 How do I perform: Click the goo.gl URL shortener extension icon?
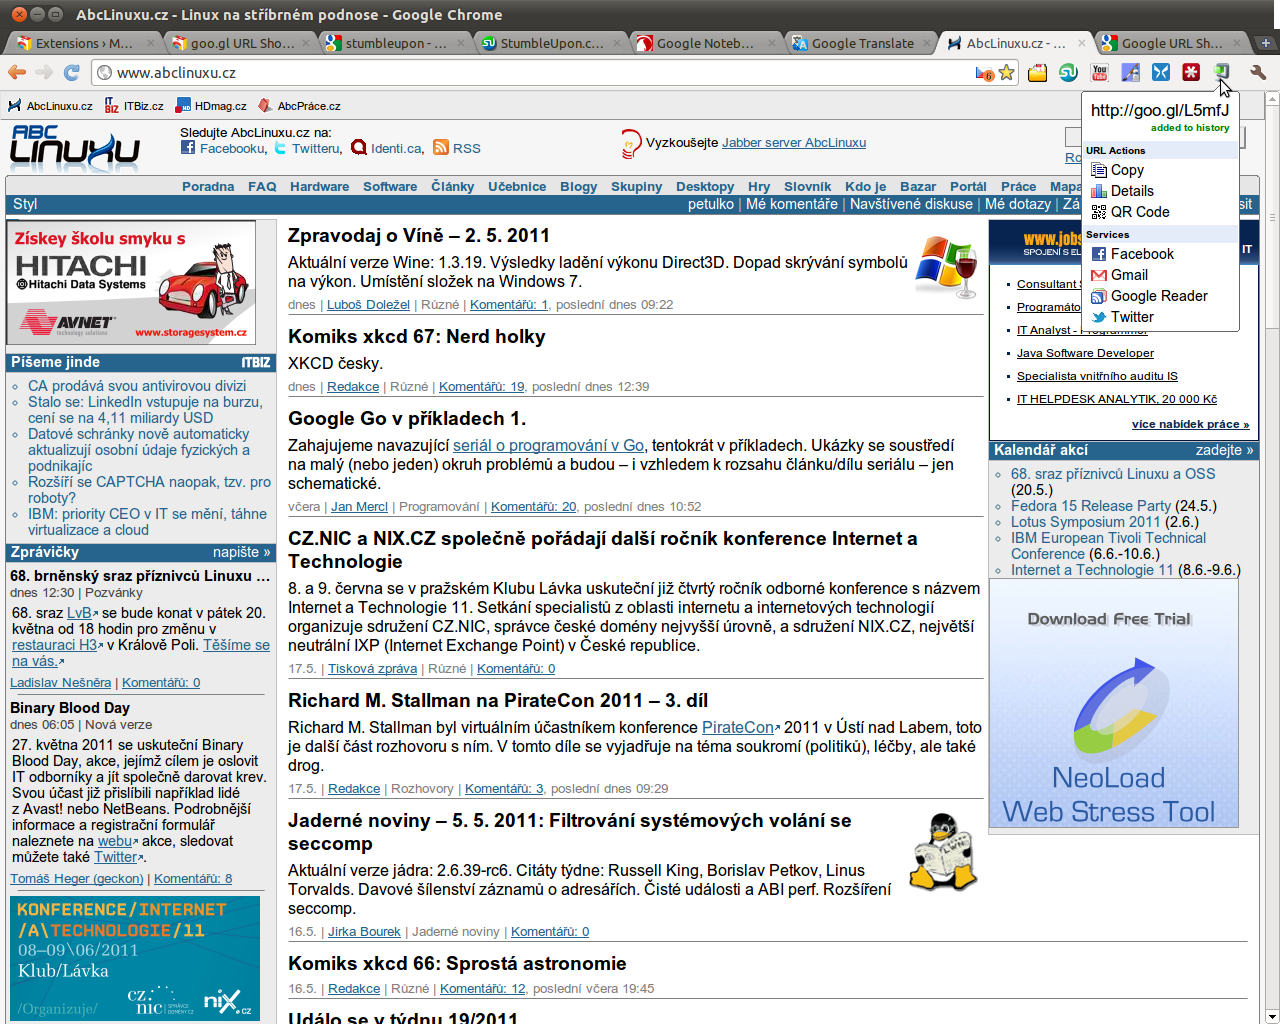click(1221, 71)
